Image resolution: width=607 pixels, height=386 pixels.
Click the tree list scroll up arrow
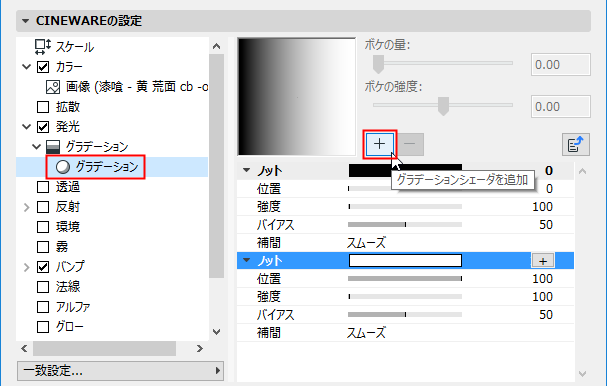[217, 46]
